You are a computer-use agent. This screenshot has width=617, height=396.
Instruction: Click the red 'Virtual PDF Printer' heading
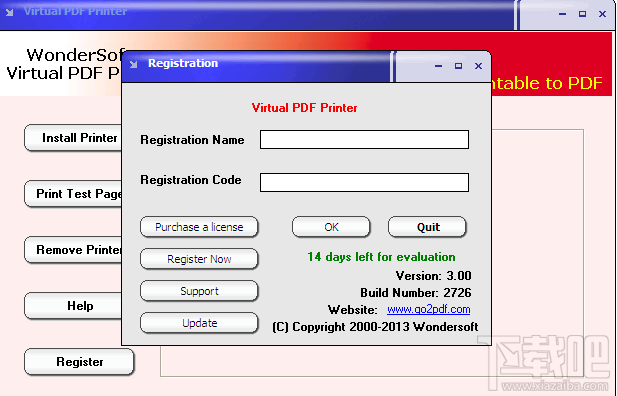pyautogui.click(x=305, y=108)
